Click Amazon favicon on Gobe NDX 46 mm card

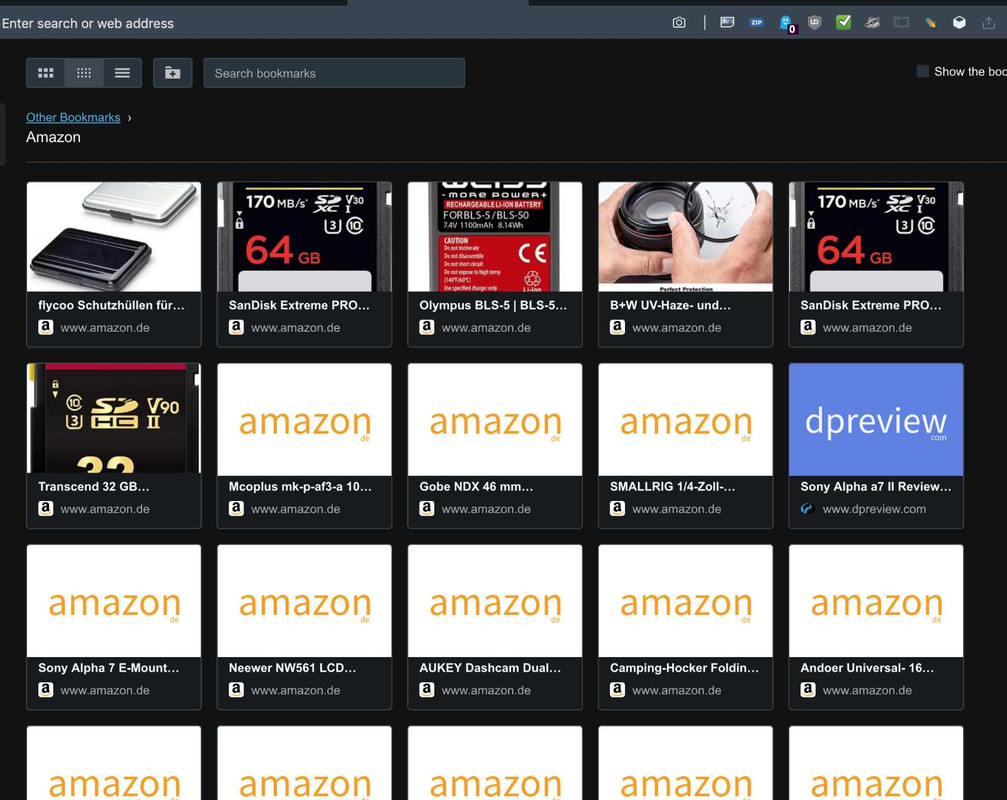point(426,509)
